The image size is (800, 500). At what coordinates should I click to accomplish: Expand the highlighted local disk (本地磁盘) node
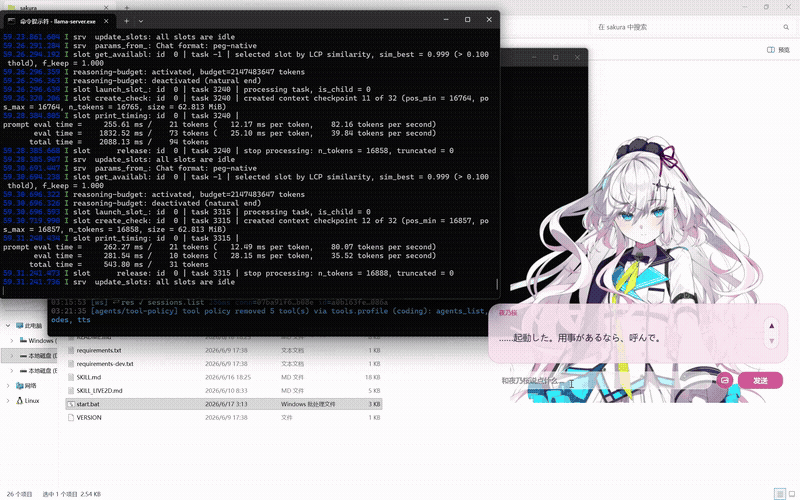point(12,355)
